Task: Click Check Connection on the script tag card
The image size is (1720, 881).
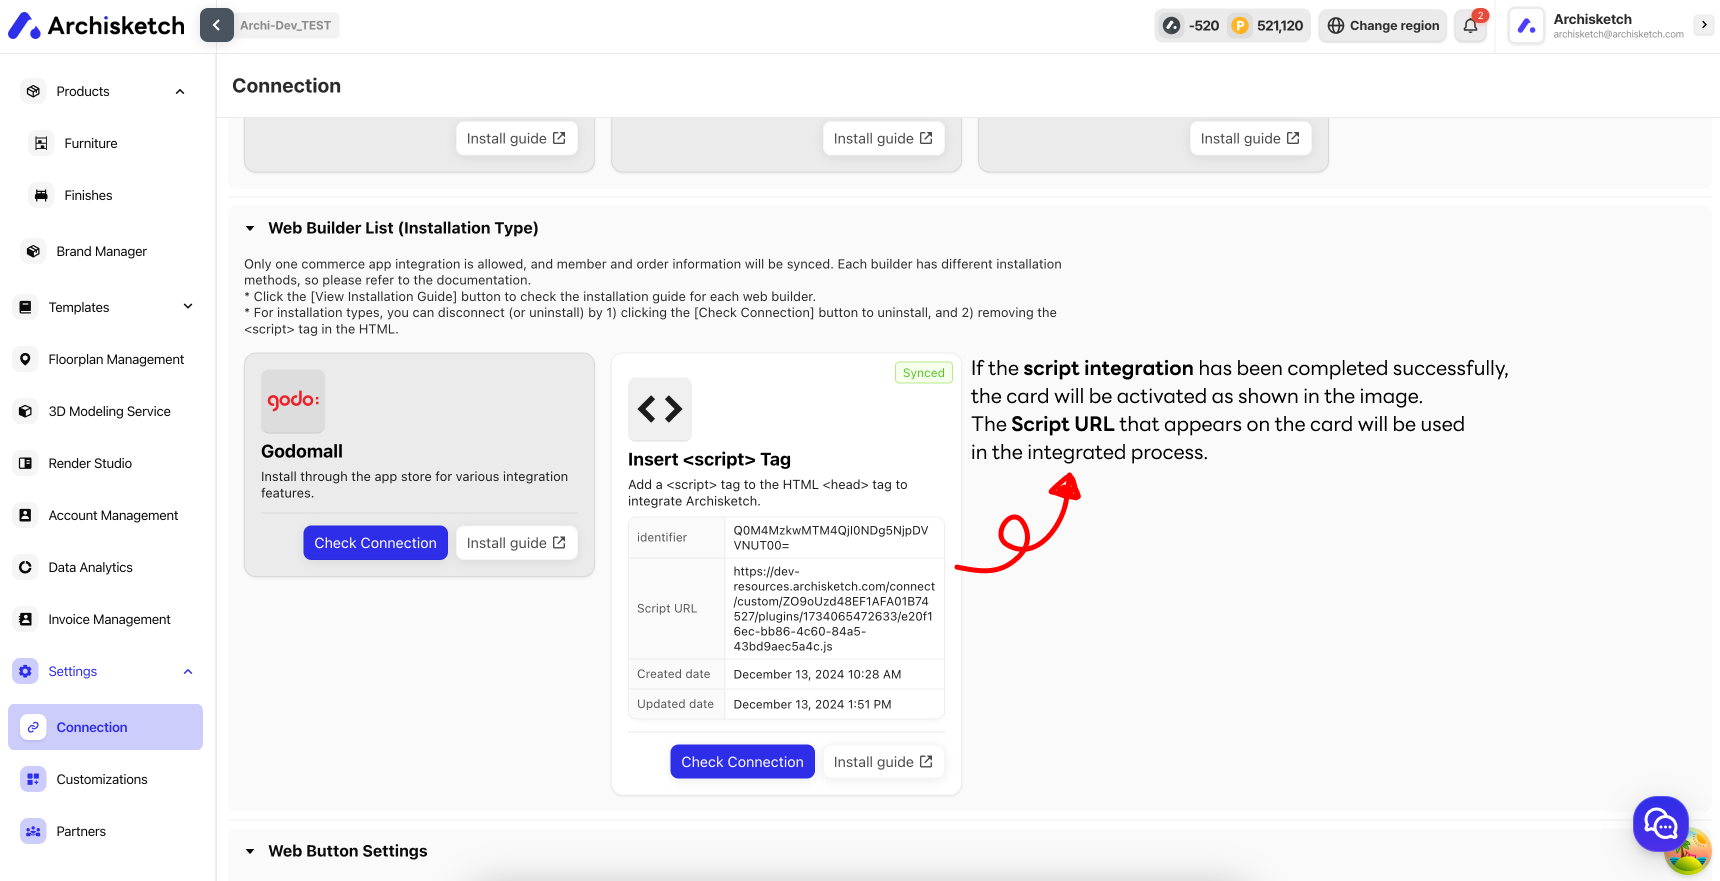Action: (742, 762)
